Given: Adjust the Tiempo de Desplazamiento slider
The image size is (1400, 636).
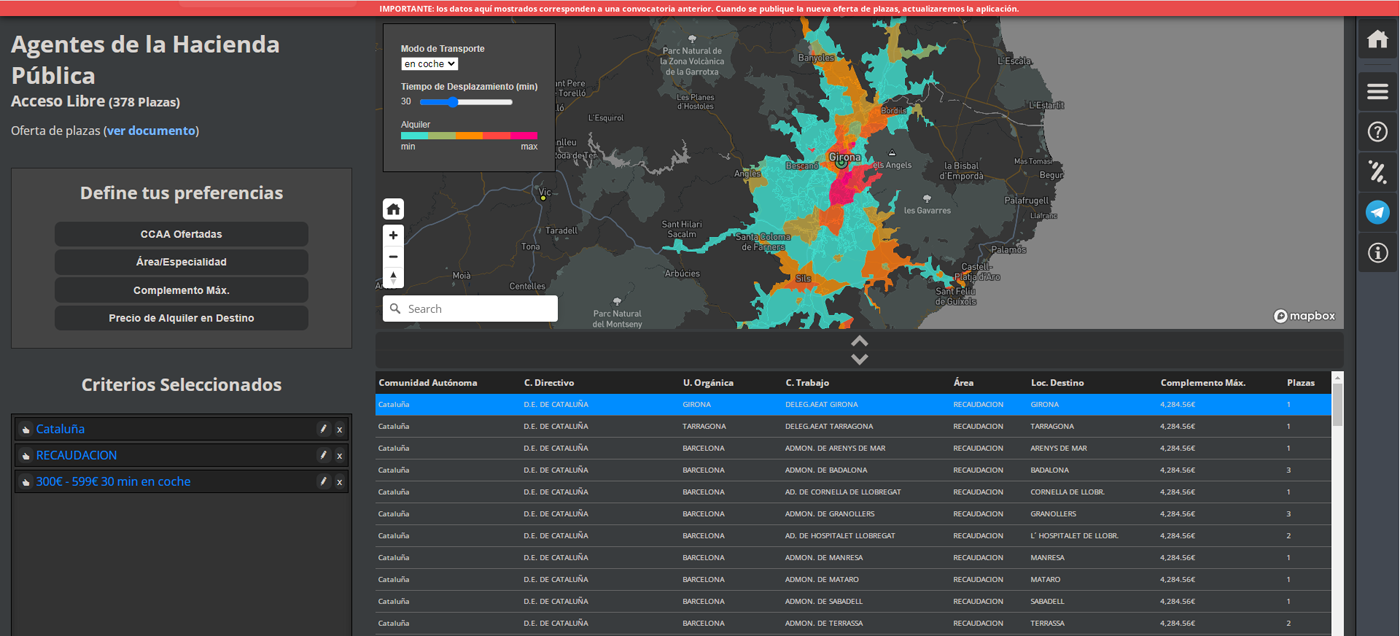Looking at the screenshot, I should (454, 102).
